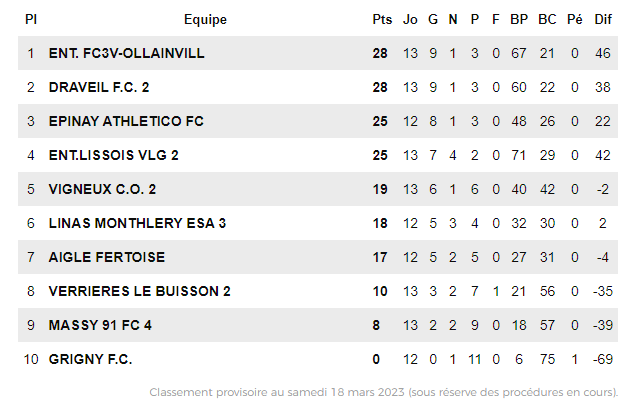The image size is (644, 420).
Task: Select the Dif column header
Action: [603, 19]
